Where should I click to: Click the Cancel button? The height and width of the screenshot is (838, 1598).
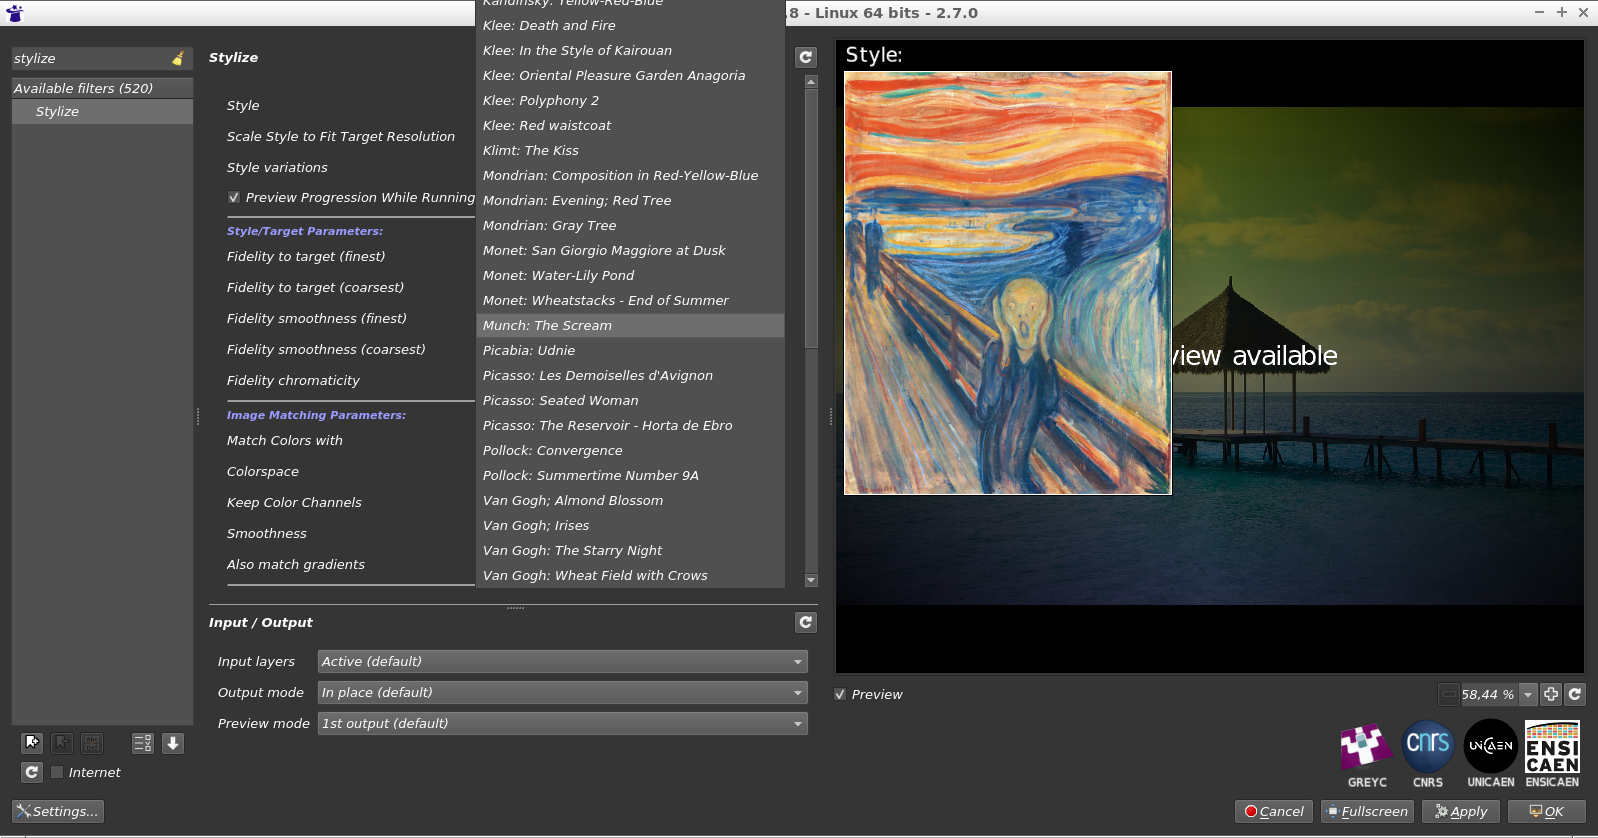point(1274,811)
